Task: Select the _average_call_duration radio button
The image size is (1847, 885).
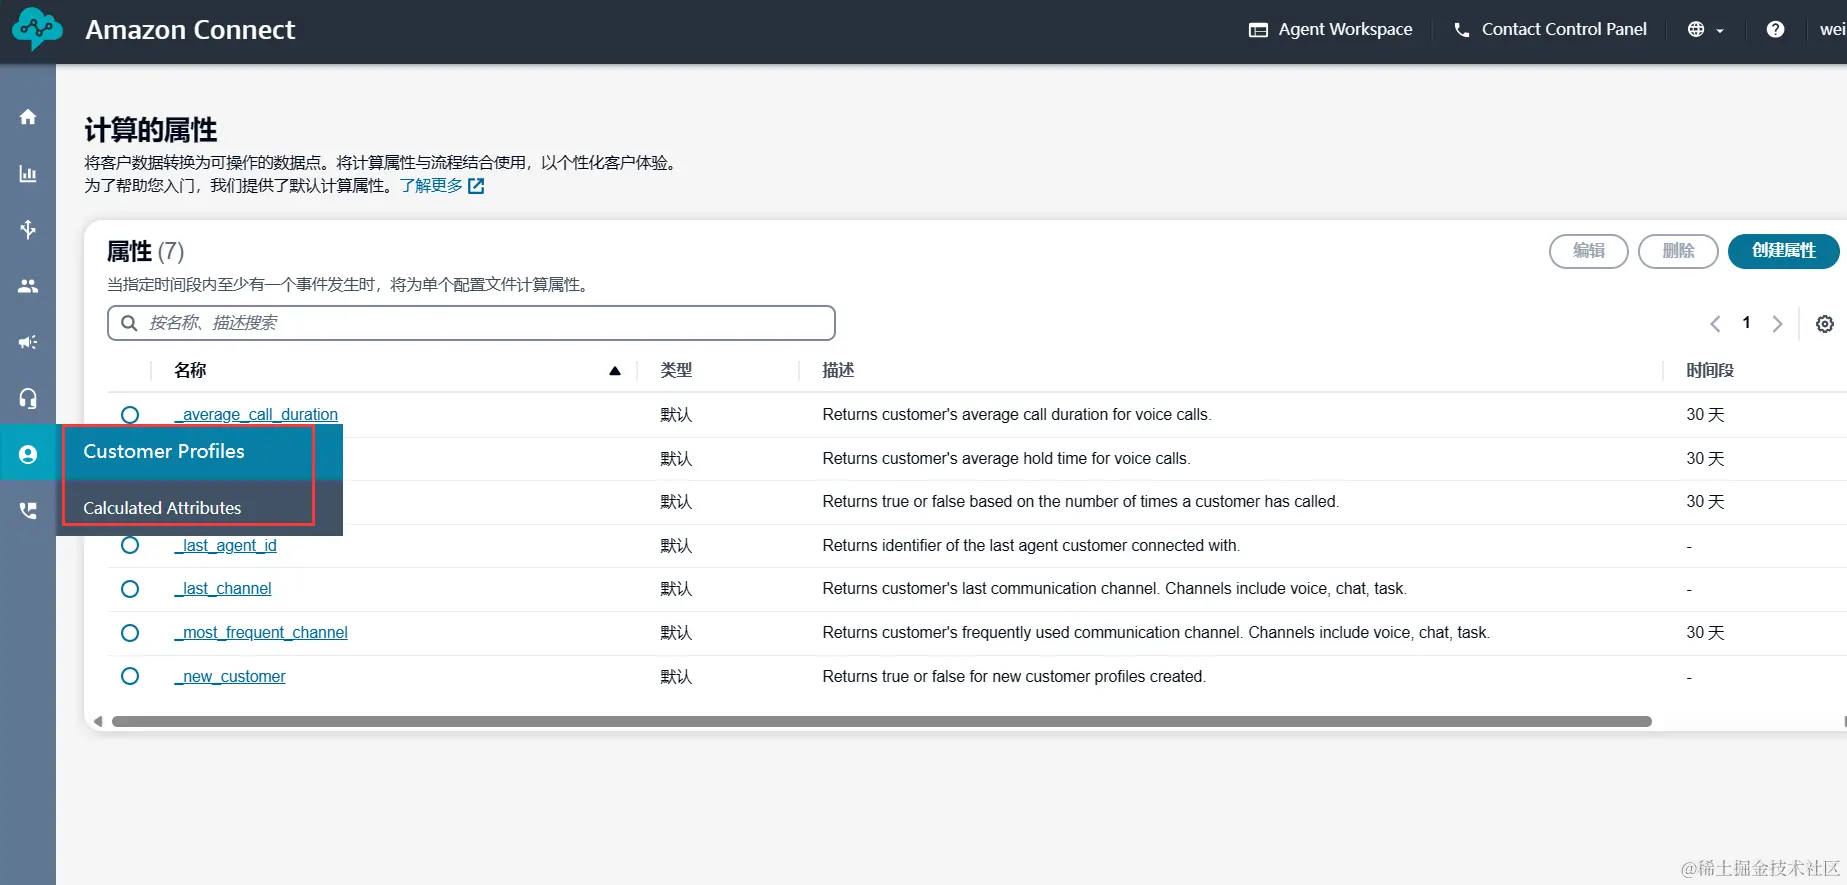Action: [130, 415]
